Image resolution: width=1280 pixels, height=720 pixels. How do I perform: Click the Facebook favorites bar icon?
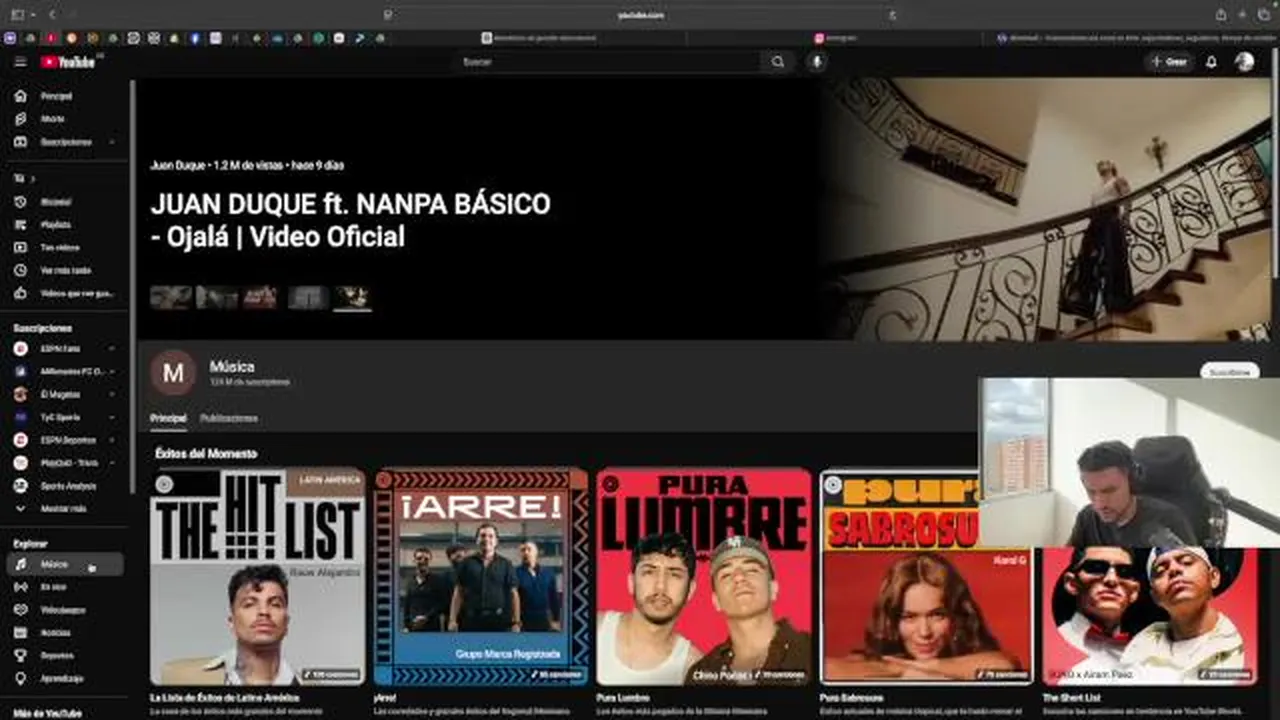tap(194, 38)
